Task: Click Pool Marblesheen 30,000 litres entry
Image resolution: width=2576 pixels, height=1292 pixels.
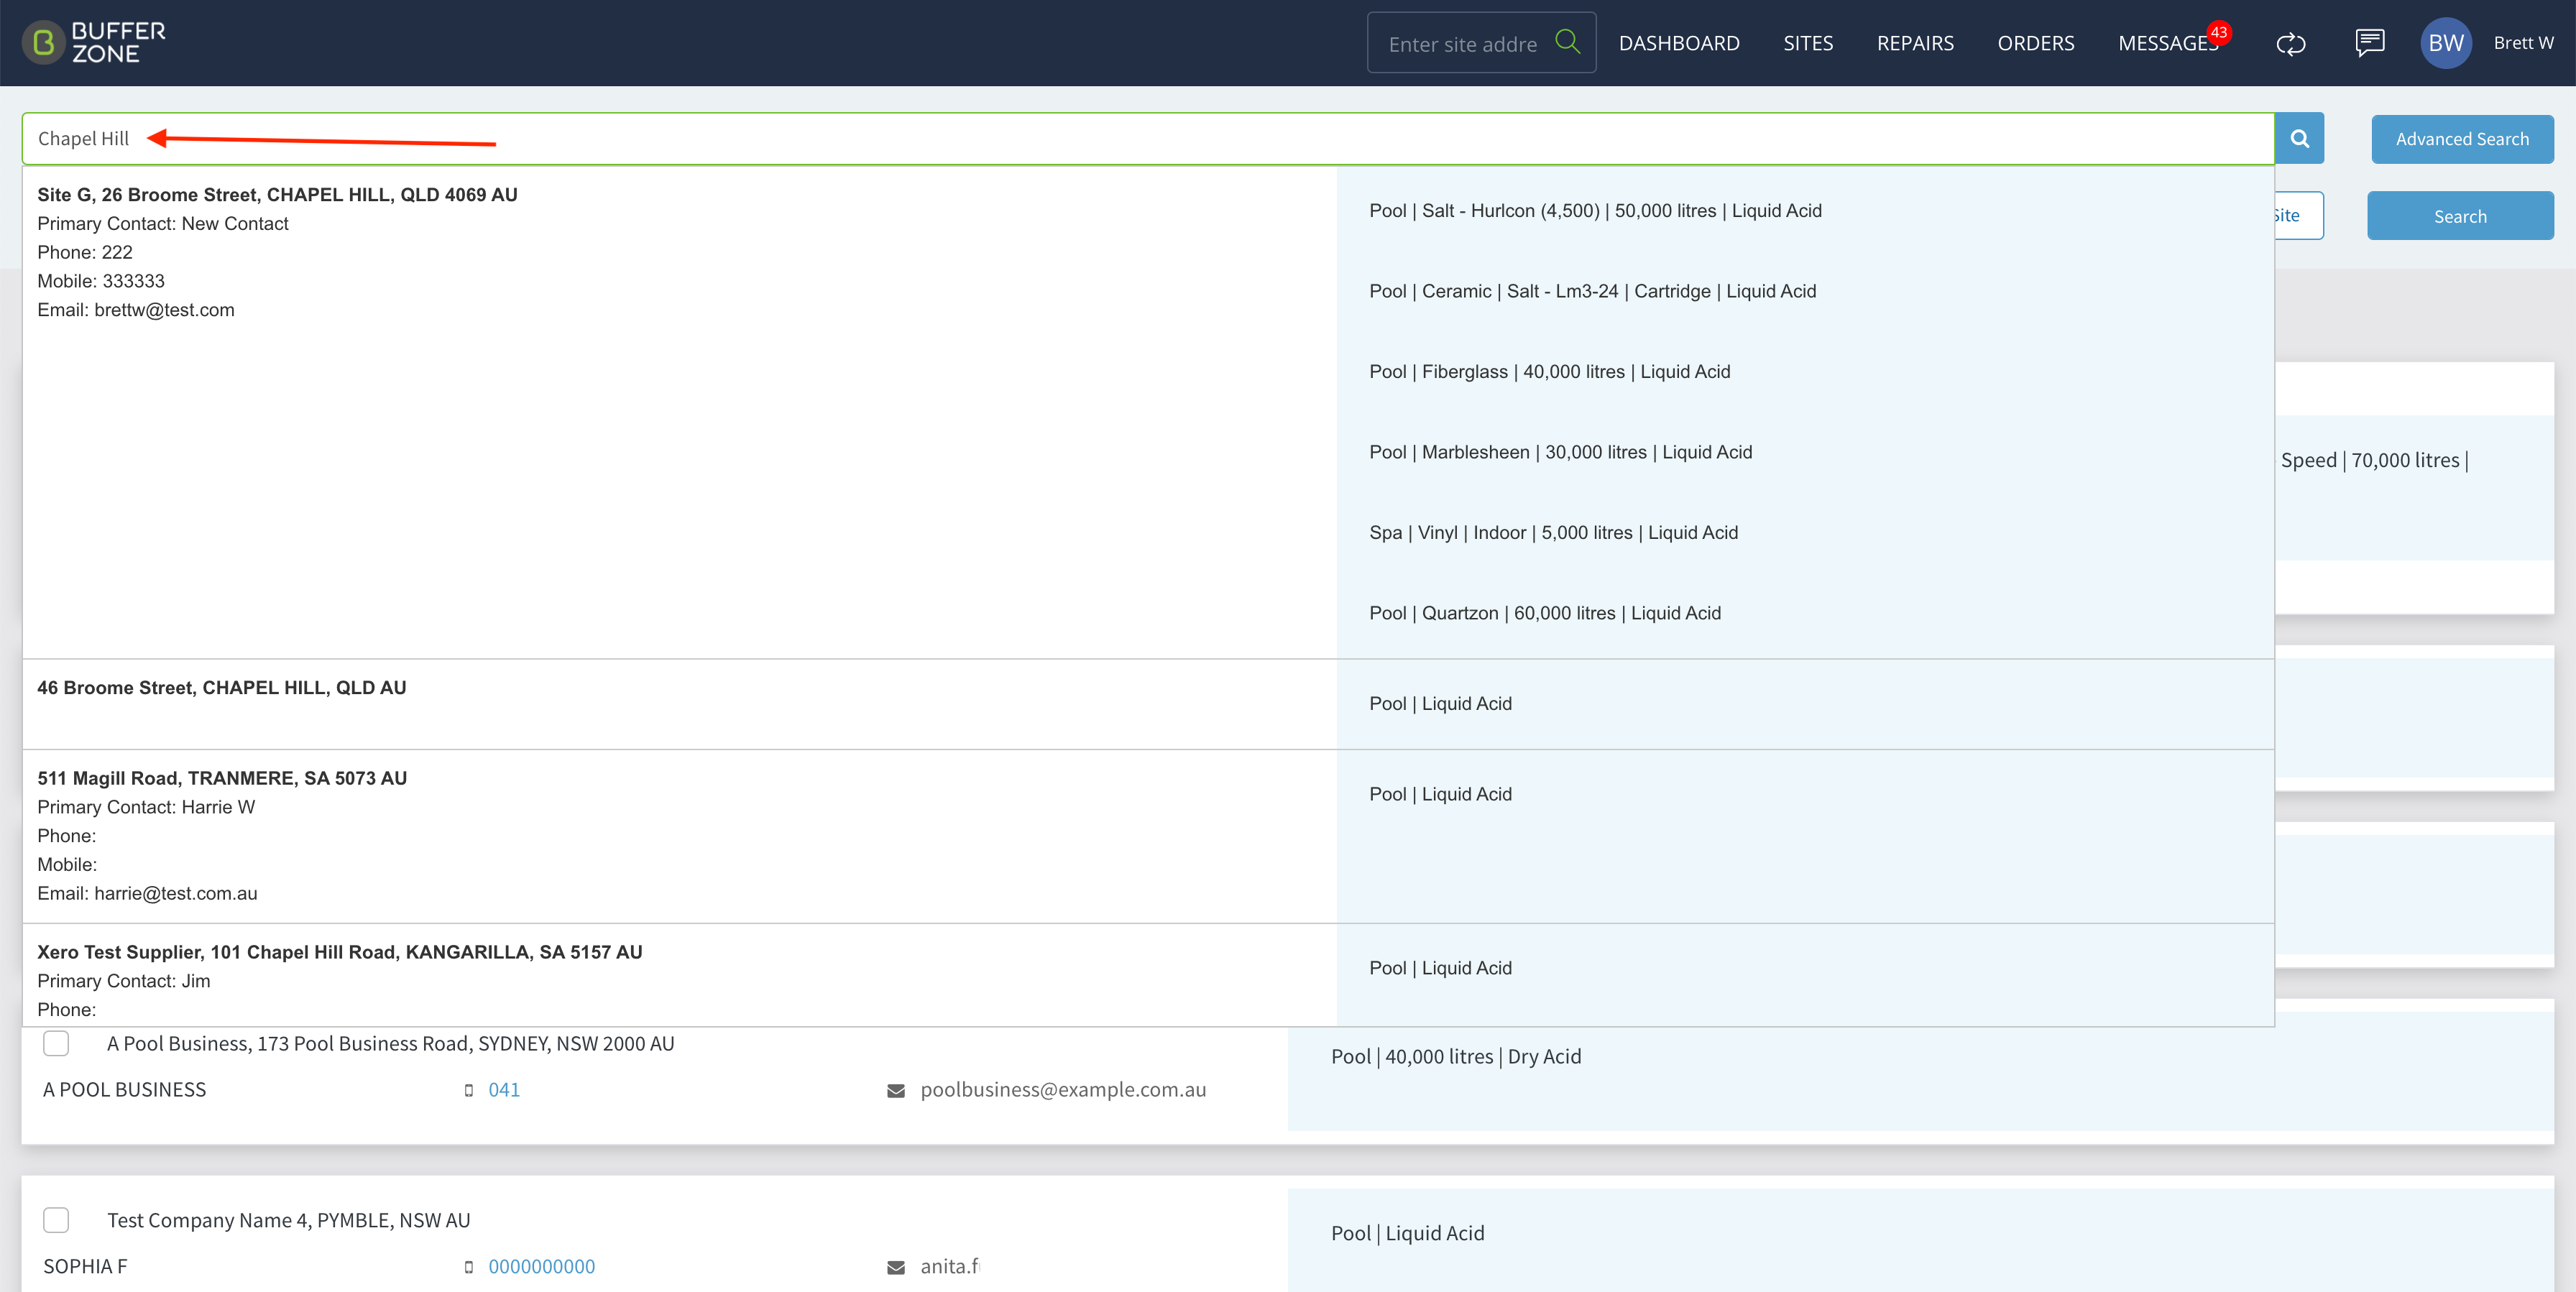Action: point(1560,452)
